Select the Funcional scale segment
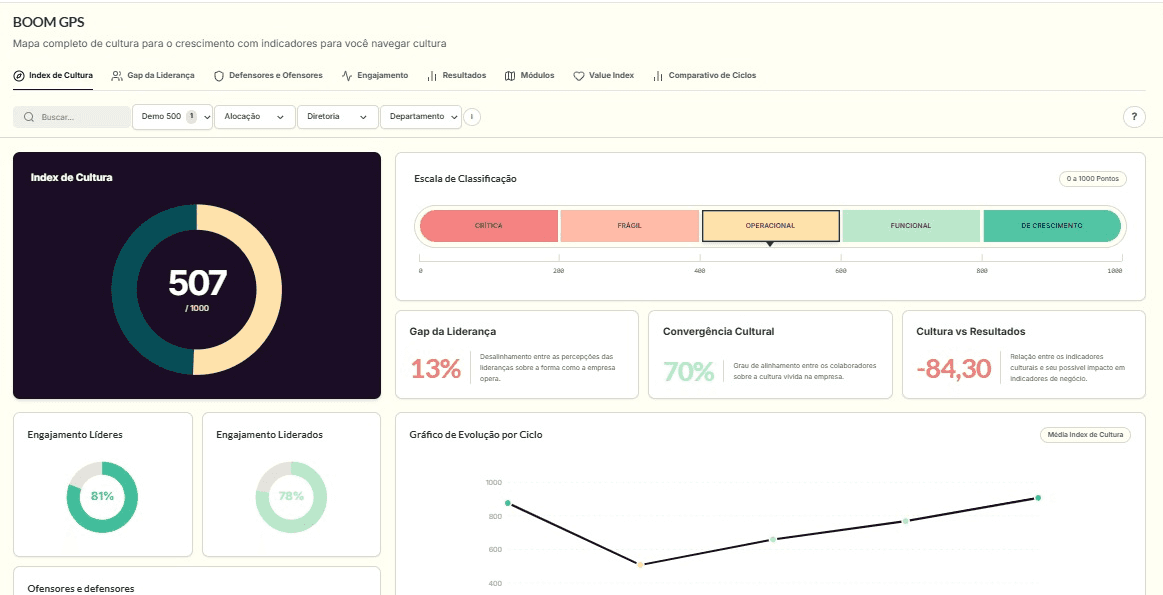Viewport: 1163px width, 595px height. click(x=912, y=226)
